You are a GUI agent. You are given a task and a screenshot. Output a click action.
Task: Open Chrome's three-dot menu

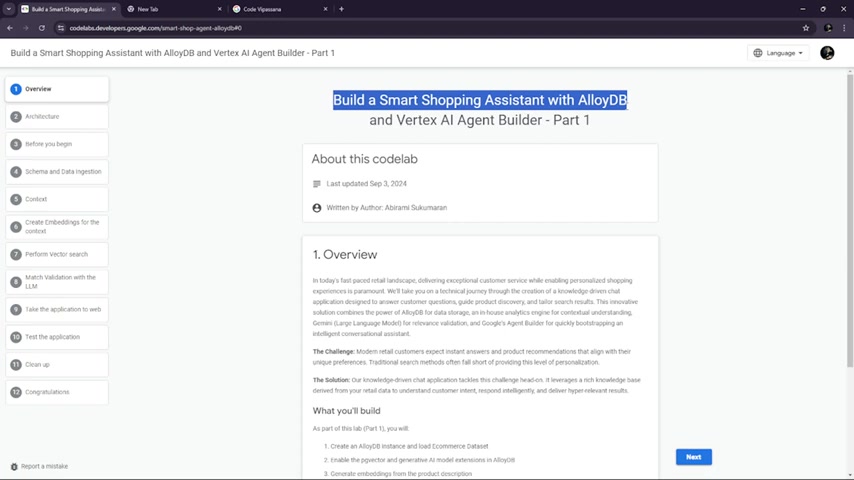click(844, 28)
